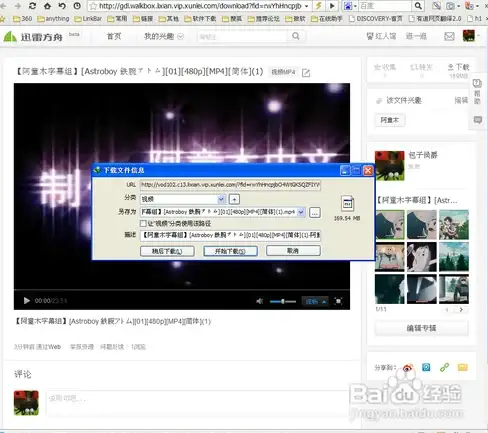The image size is (488, 433).
Task: Select the first green-bordered album thumbnail
Action: [390, 225]
